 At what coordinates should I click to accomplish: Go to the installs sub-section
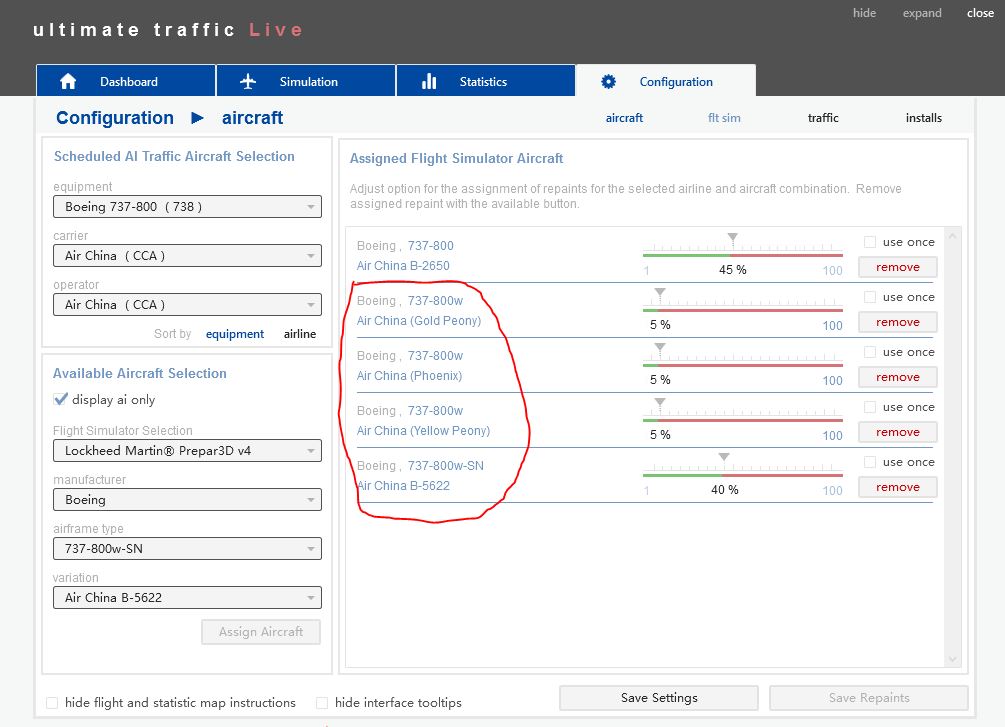[x=924, y=118]
